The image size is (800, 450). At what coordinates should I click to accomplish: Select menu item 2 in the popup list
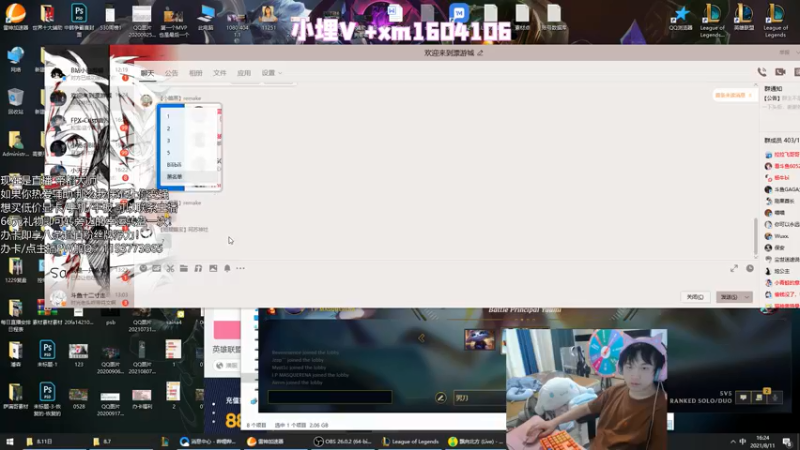click(186, 129)
